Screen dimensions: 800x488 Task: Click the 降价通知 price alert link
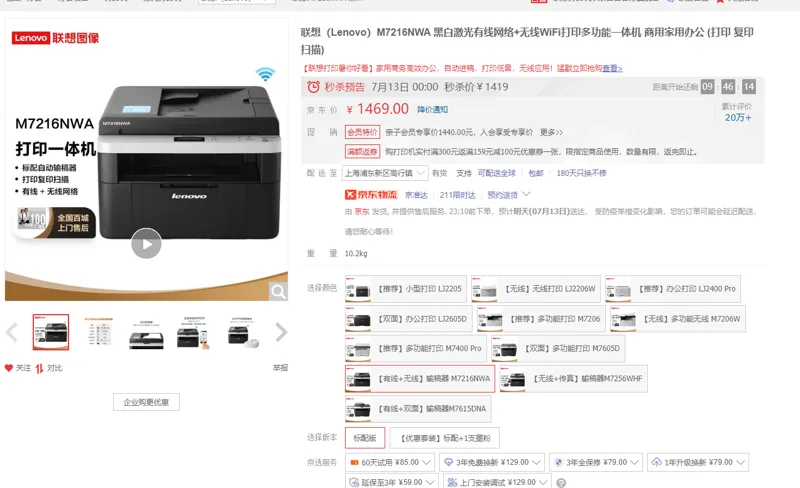coord(433,110)
